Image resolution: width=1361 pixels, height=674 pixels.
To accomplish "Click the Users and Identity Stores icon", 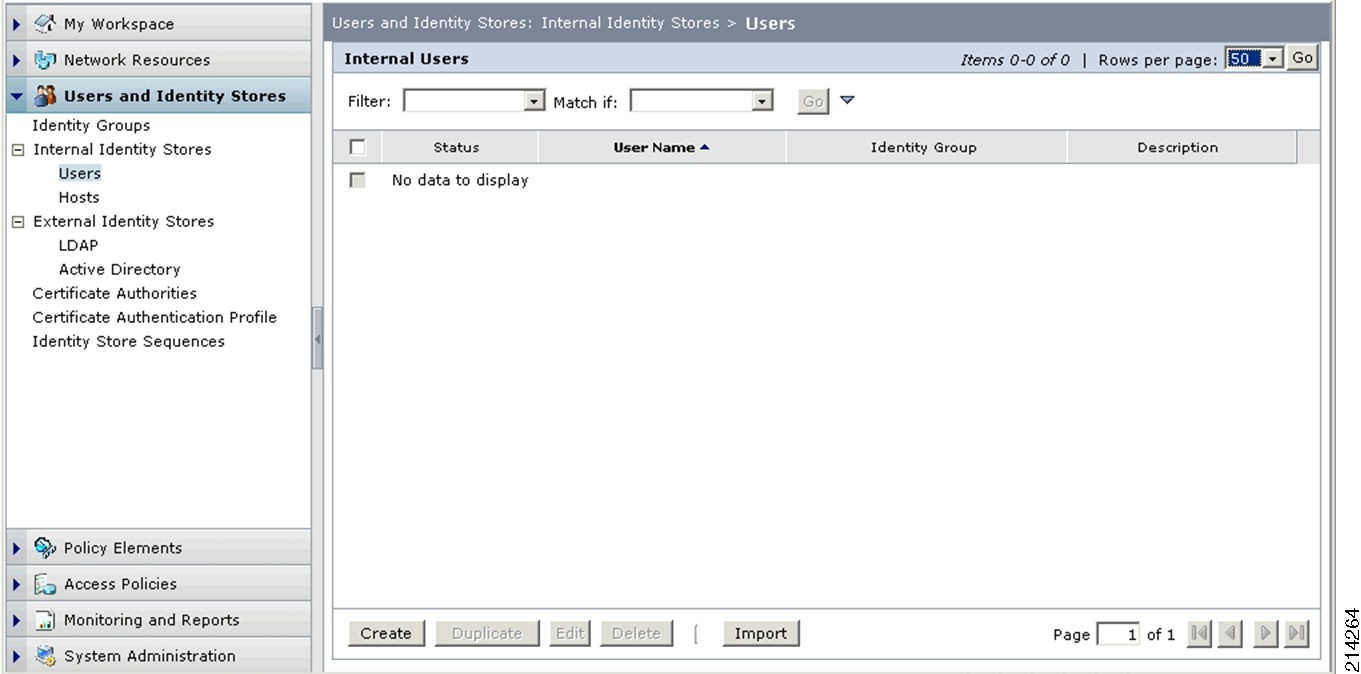I will tap(45, 96).
